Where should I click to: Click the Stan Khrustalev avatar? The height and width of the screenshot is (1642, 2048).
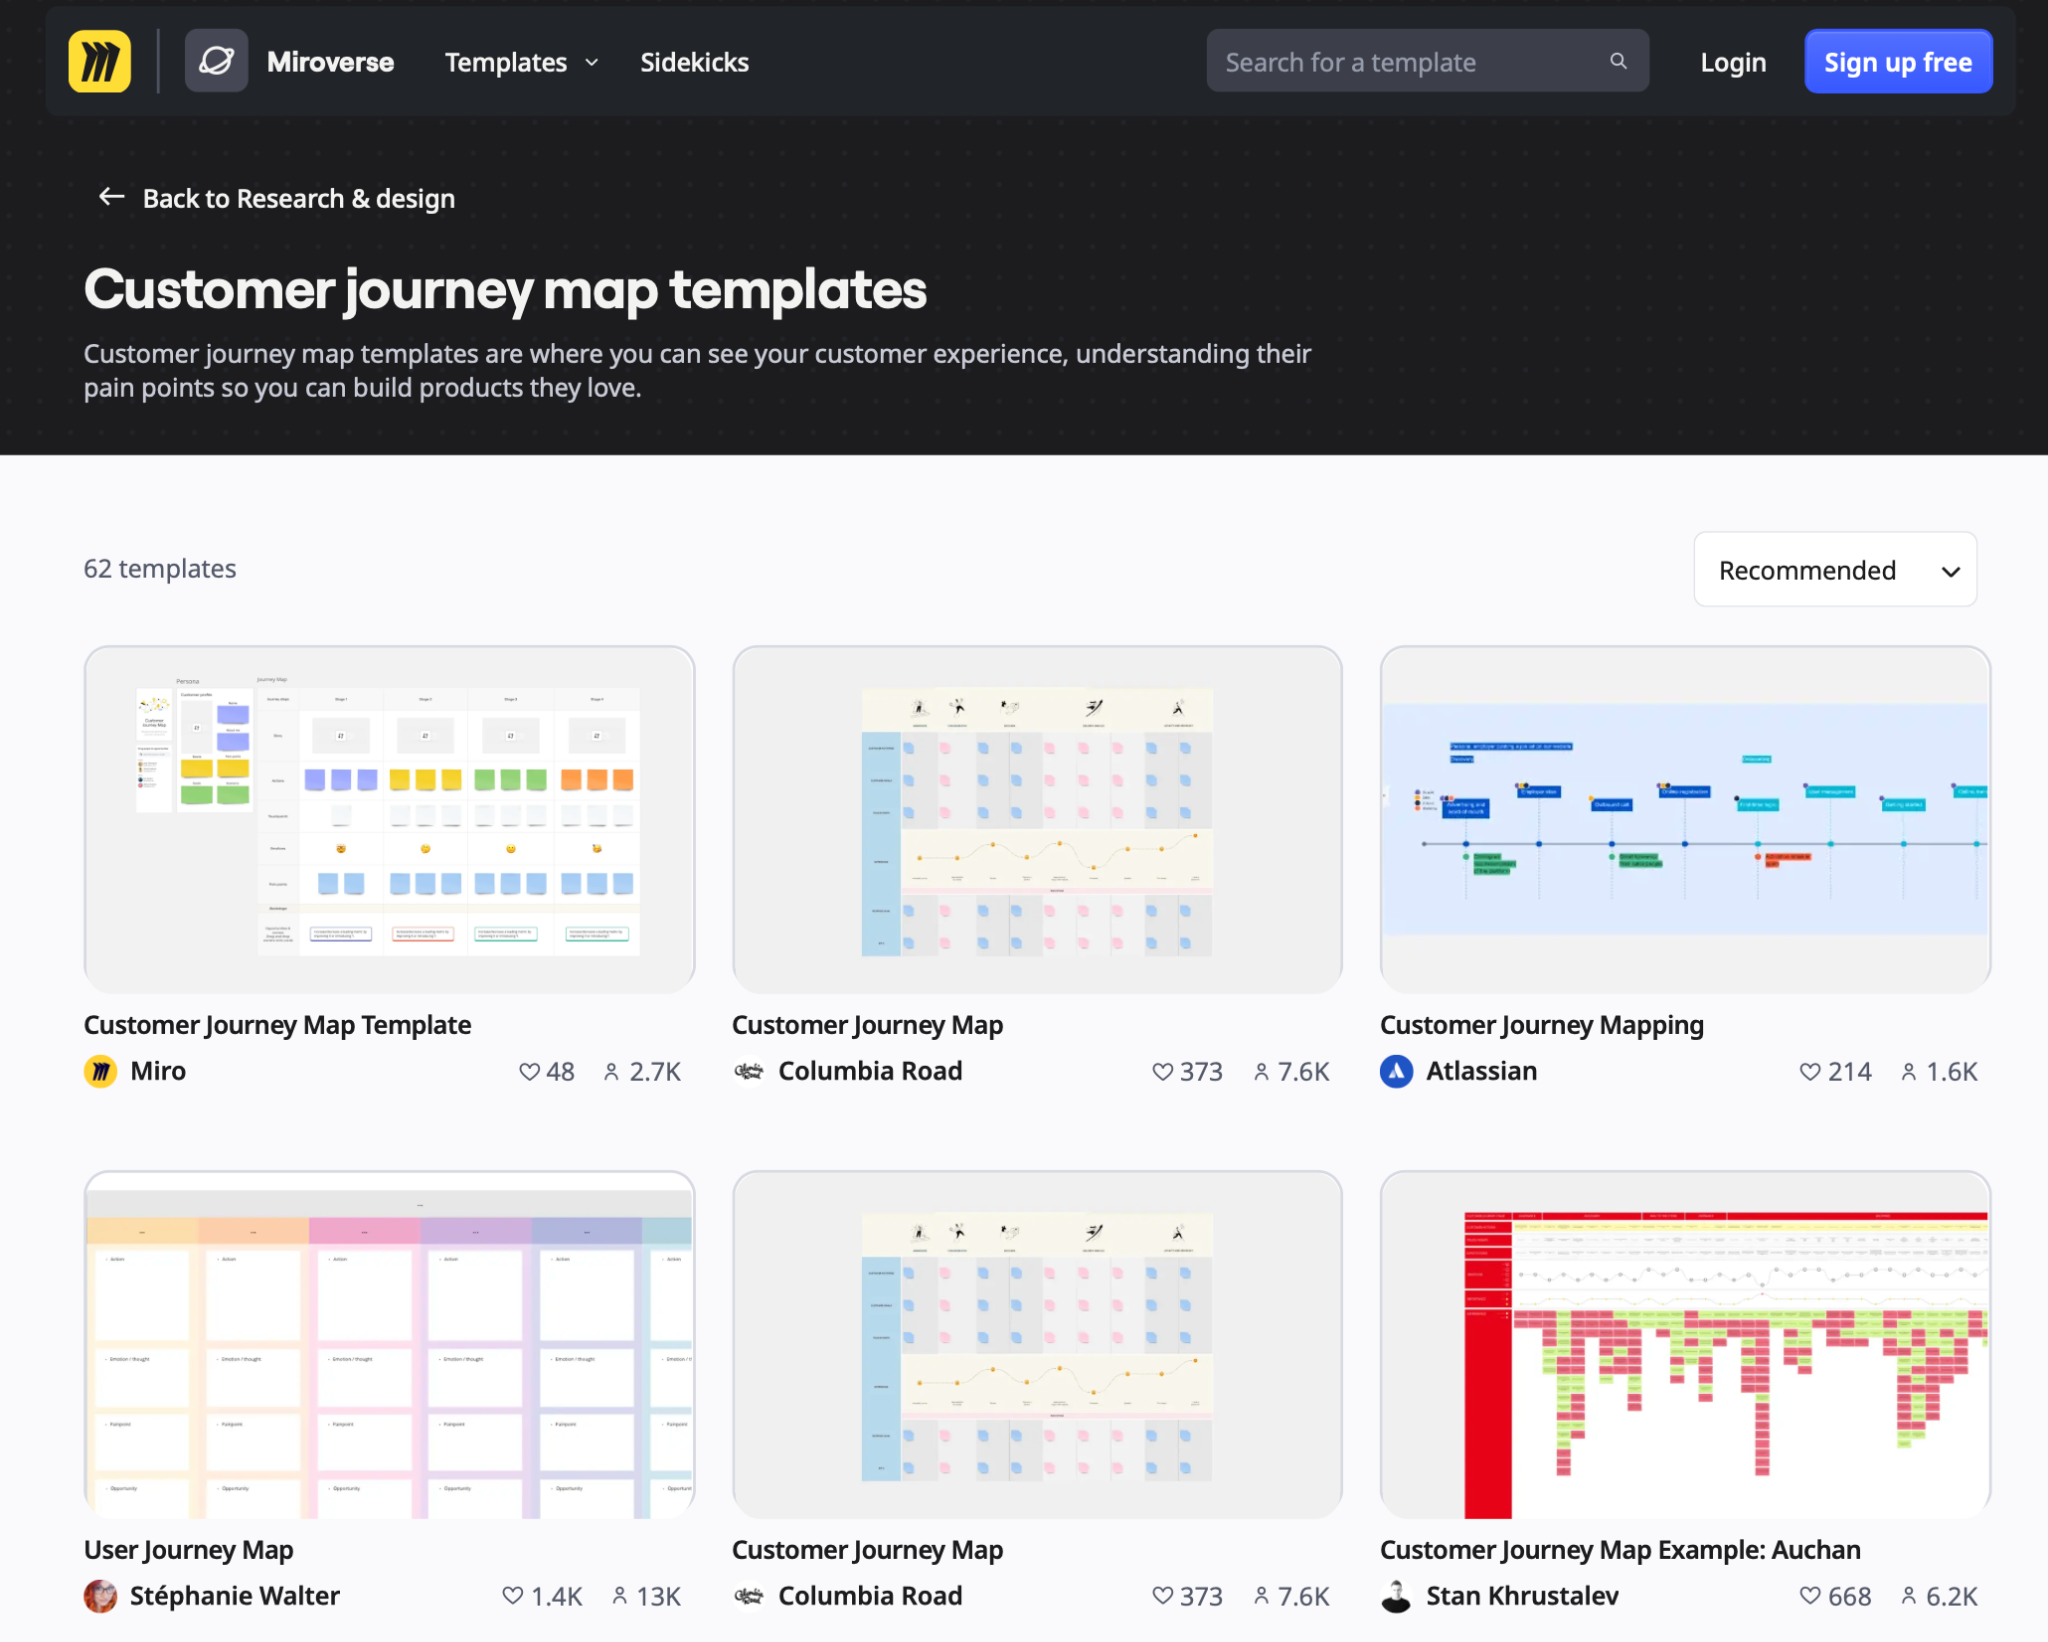[x=1396, y=1596]
